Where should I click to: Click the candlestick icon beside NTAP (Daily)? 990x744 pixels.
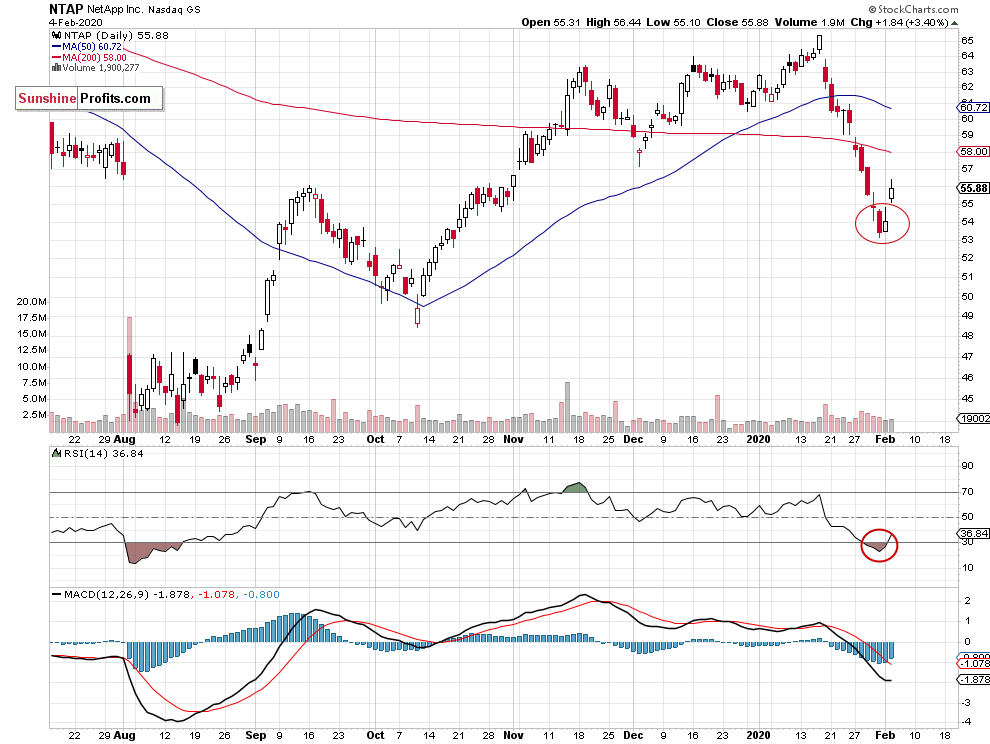56,36
